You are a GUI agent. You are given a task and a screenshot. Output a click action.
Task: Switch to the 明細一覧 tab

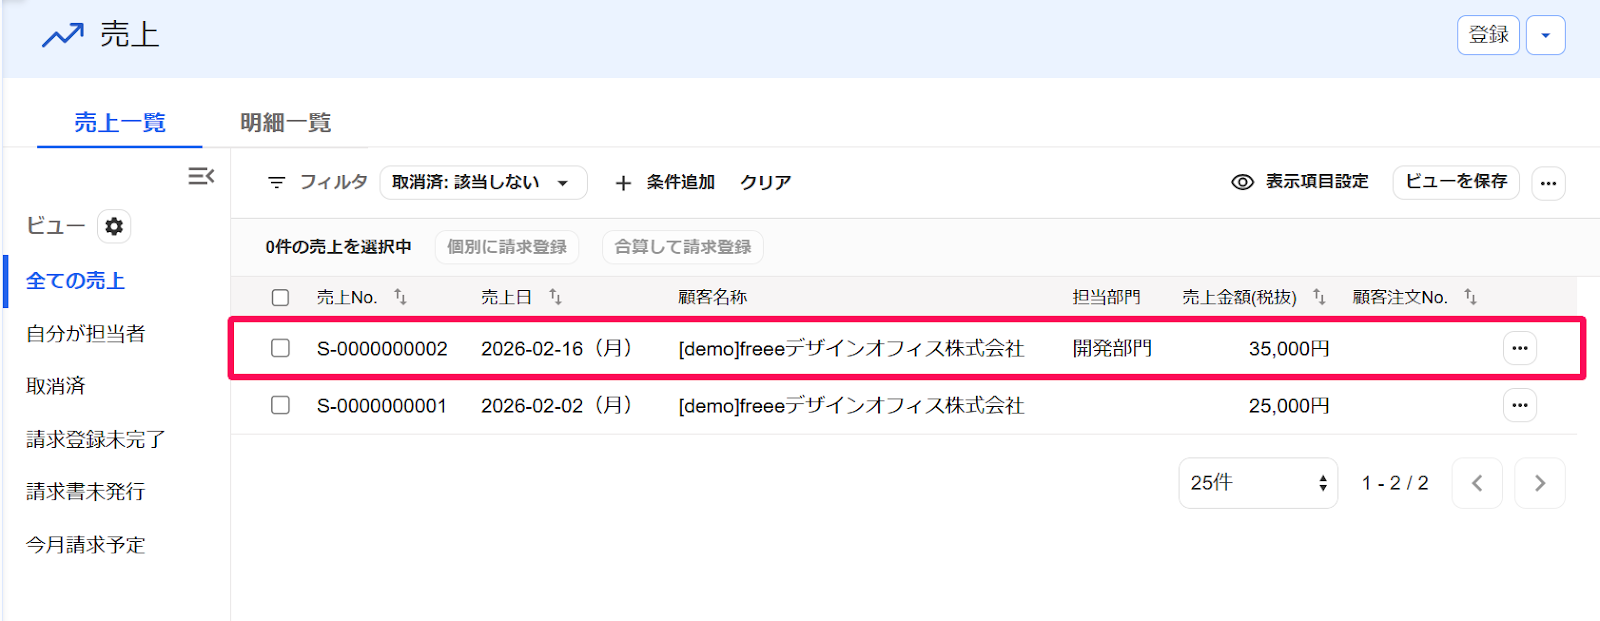pos(285,123)
